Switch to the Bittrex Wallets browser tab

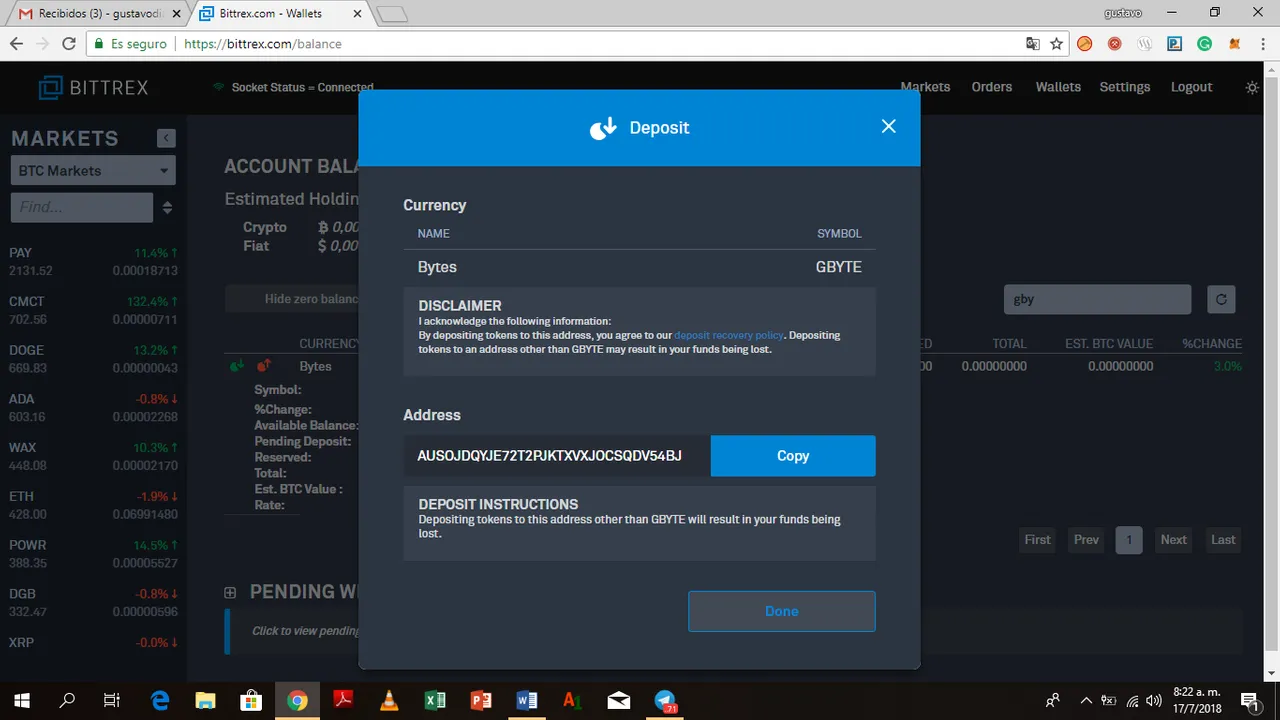point(282,14)
